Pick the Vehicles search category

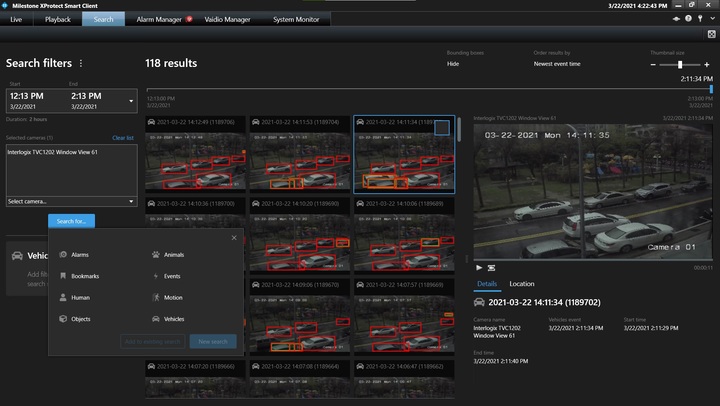coord(173,319)
